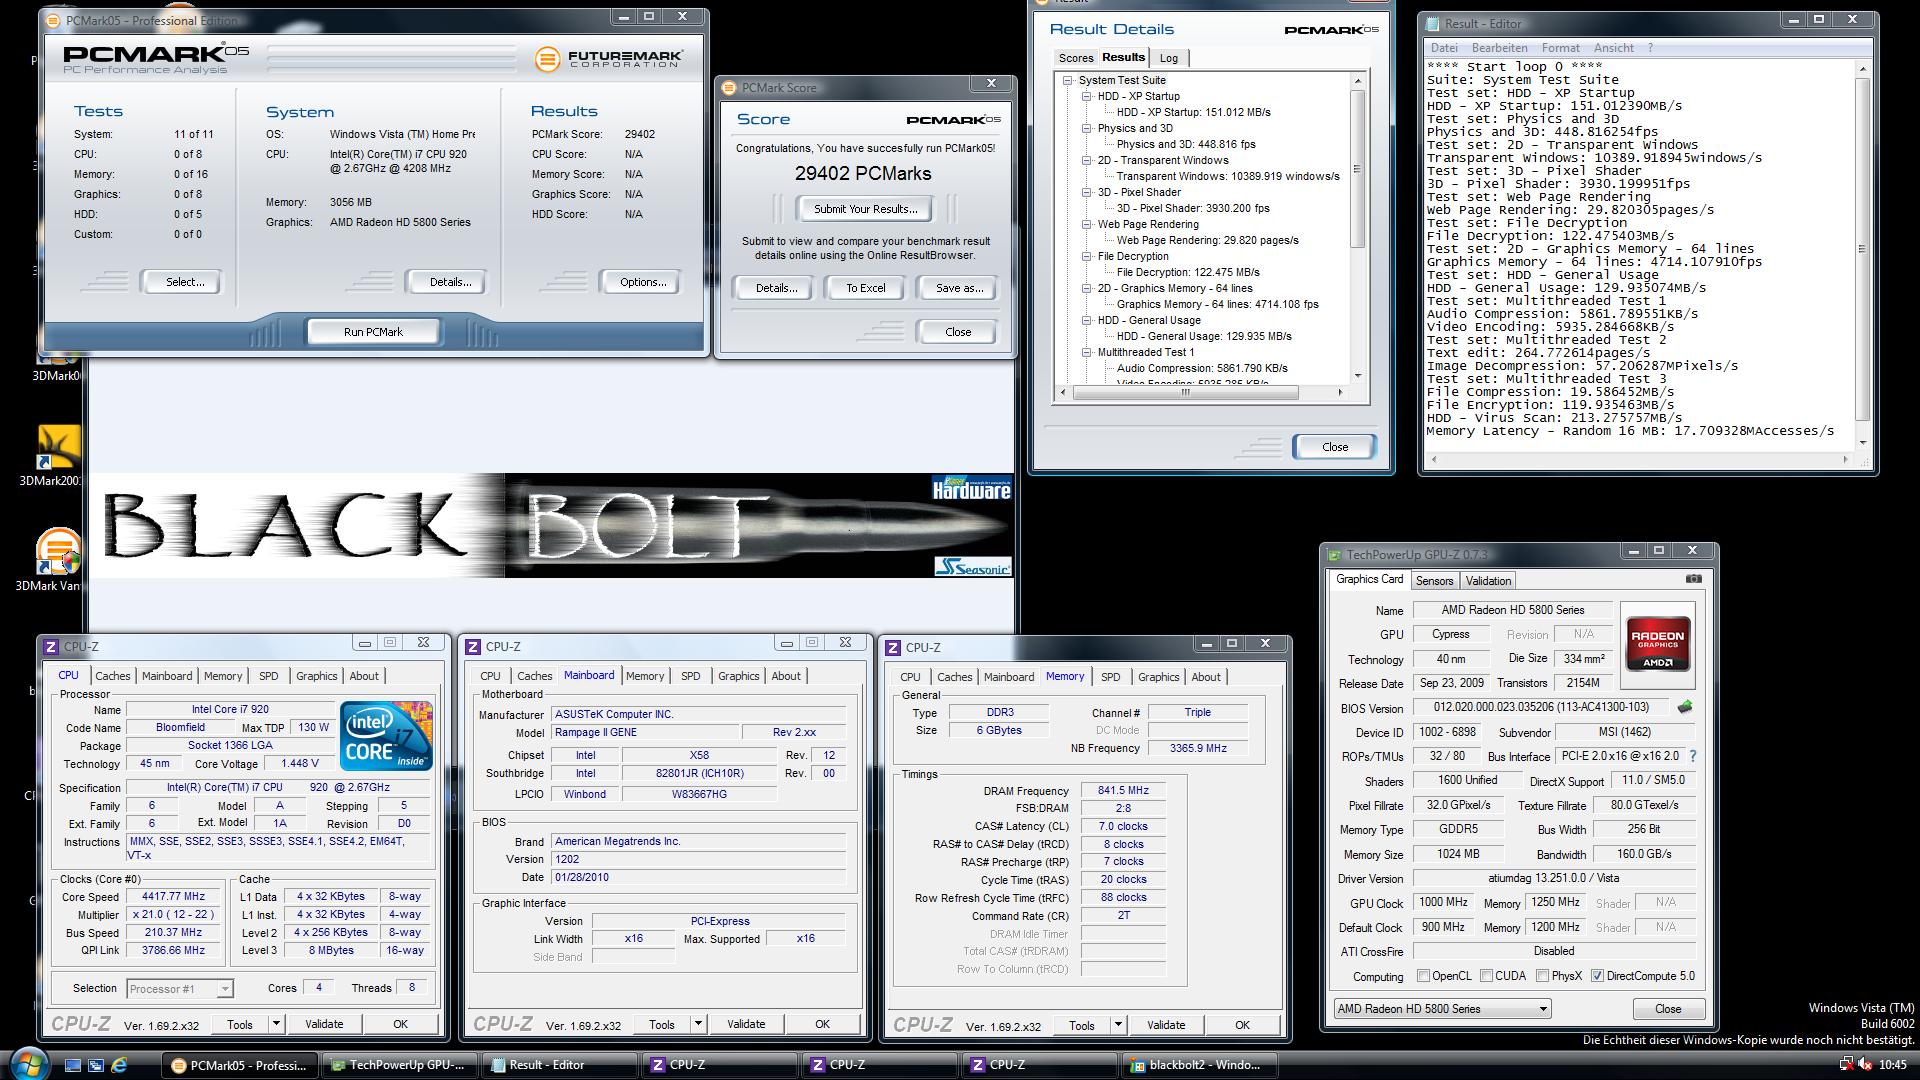Switch to the Validation tab in GPU-Z

(x=1488, y=581)
